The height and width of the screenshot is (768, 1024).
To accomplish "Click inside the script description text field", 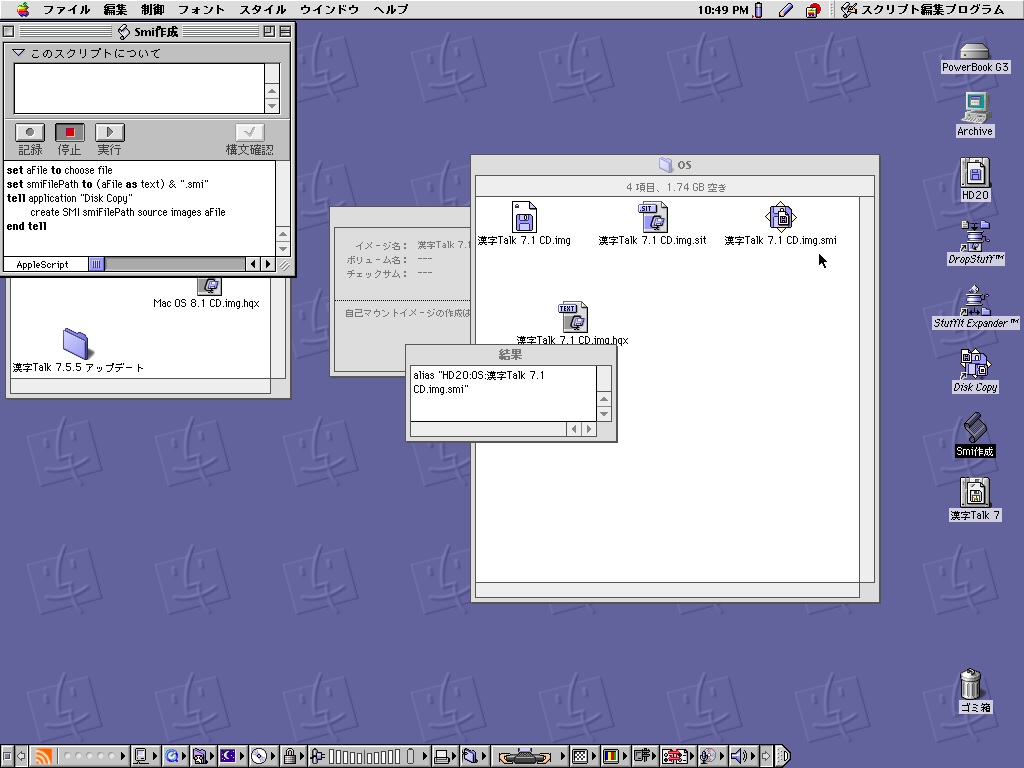I will click(139, 88).
